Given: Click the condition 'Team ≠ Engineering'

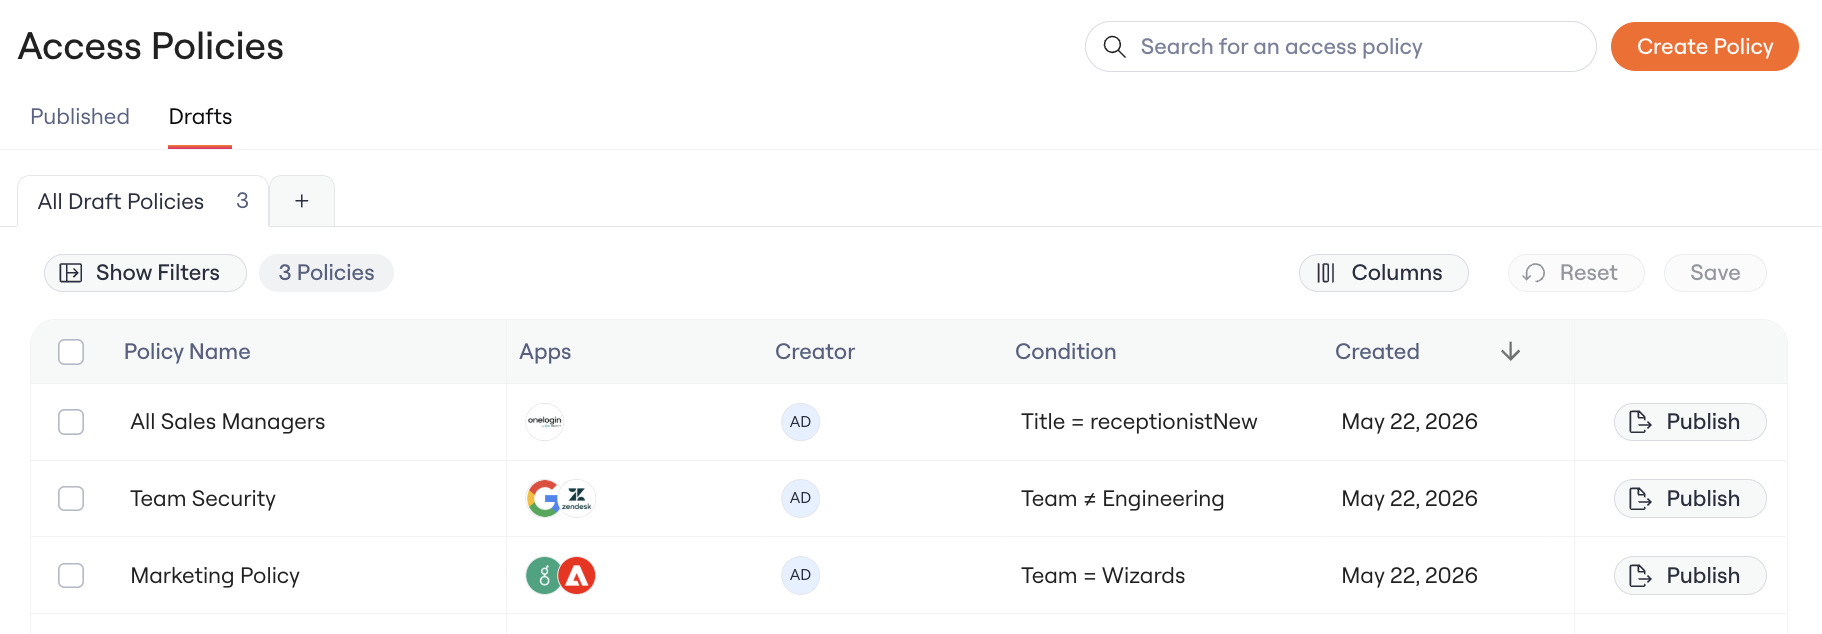Looking at the screenshot, I should click(1122, 498).
